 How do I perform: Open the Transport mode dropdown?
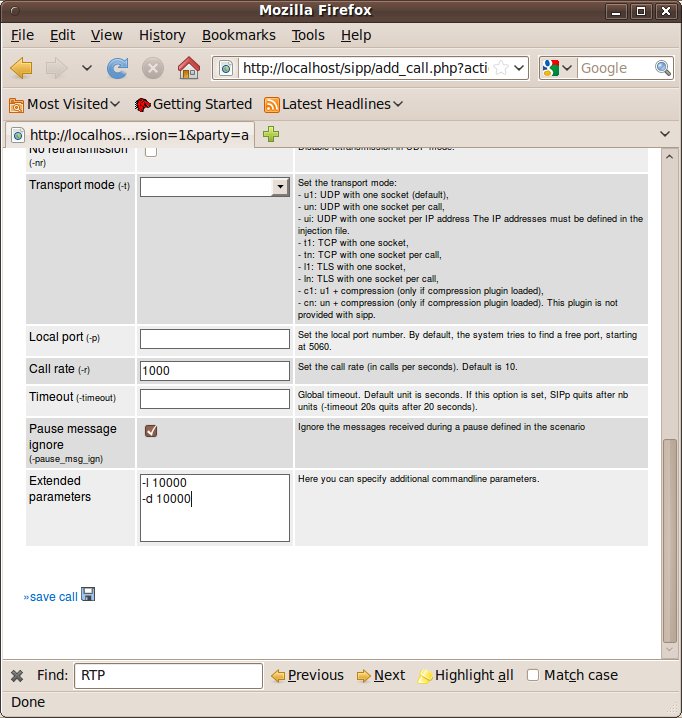click(279, 187)
